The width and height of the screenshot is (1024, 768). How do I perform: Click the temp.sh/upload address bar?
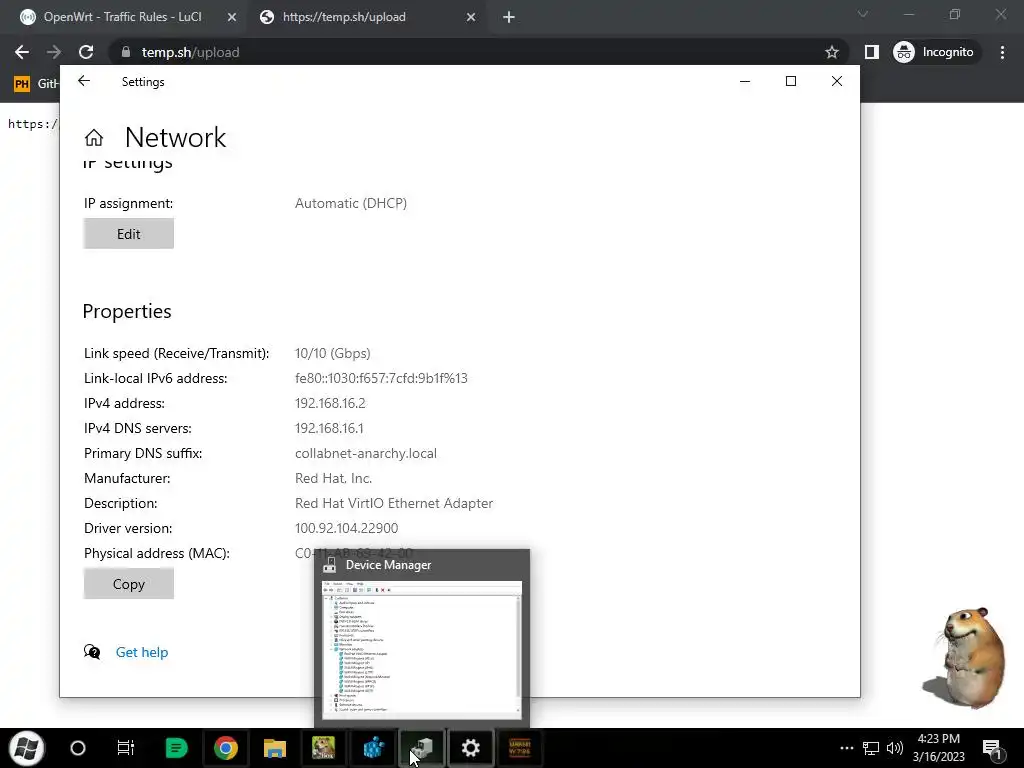pos(479,52)
